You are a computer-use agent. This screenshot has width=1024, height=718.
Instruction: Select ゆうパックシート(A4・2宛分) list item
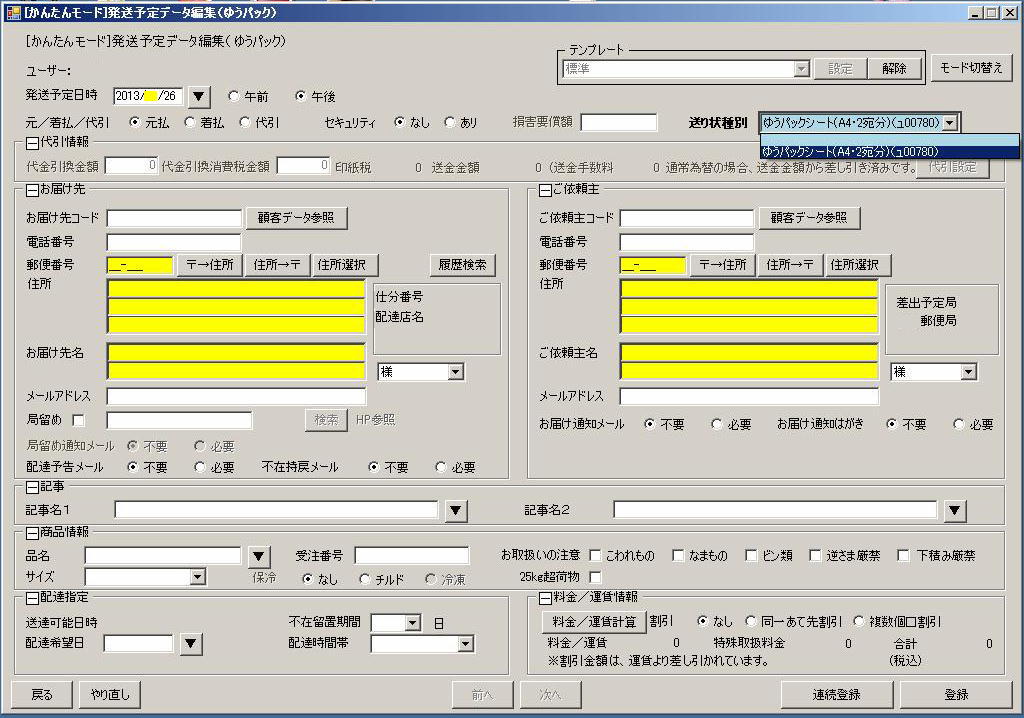(889, 152)
